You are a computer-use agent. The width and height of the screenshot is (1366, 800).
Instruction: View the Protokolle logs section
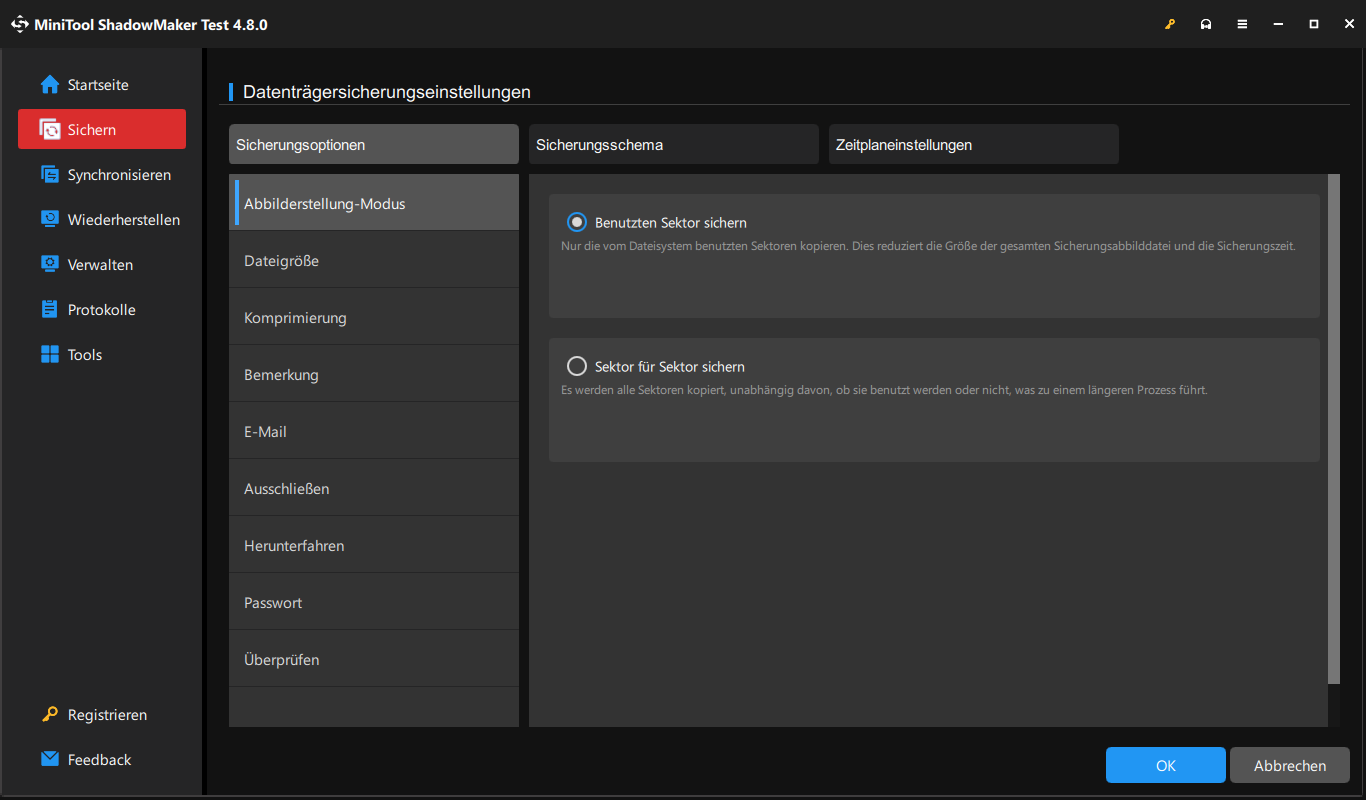click(x=100, y=309)
